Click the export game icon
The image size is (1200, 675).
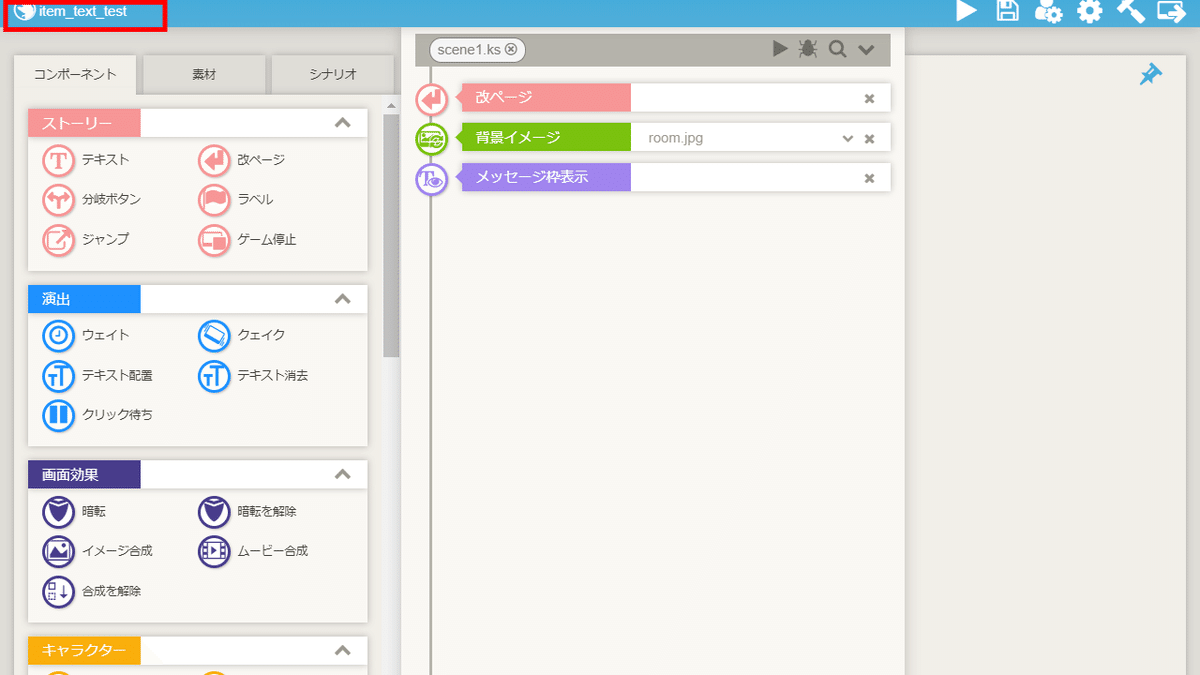1171,11
